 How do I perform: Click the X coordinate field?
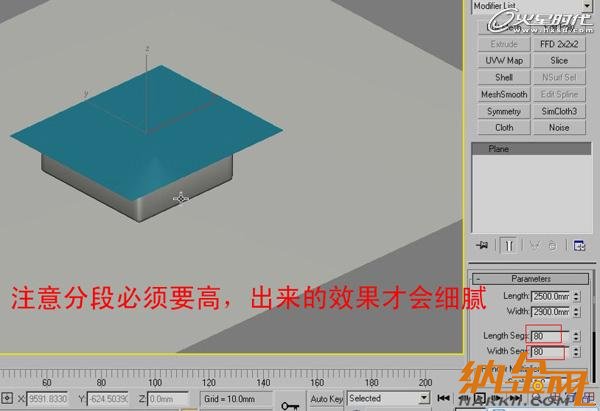click(x=47, y=399)
